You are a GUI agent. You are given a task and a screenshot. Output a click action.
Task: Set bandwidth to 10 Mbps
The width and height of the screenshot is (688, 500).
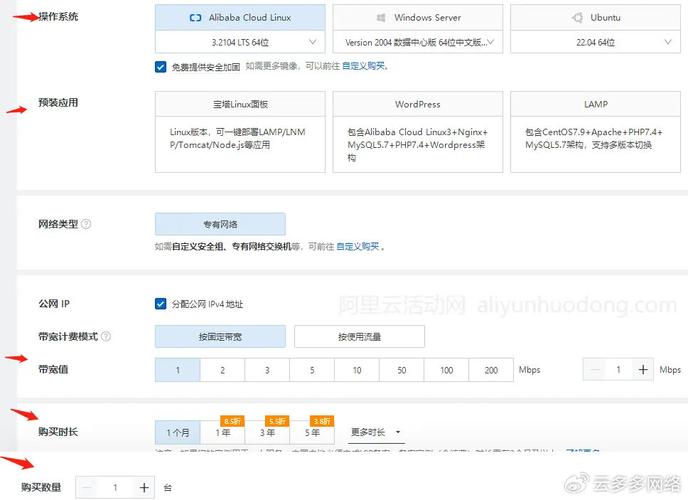pyautogui.click(x=357, y=370)
